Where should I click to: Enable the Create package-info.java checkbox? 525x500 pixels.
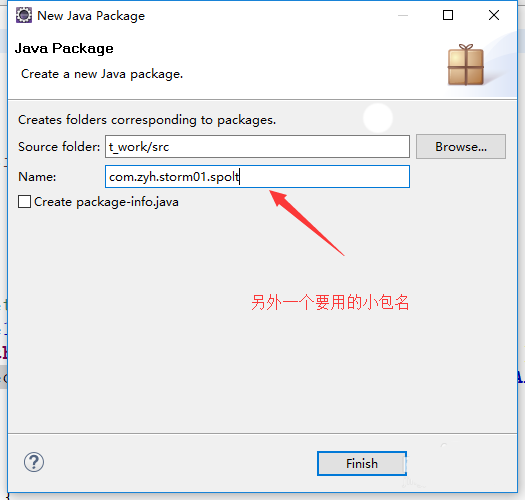click(24, 202)
